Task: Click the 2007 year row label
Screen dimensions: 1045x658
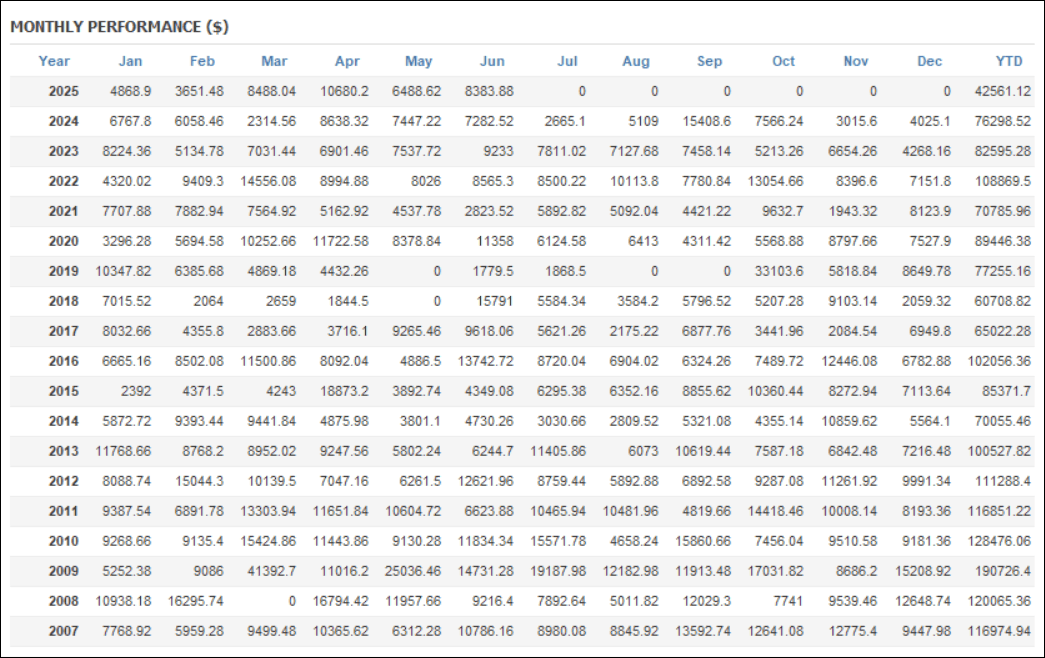Action: click(63, 631)
